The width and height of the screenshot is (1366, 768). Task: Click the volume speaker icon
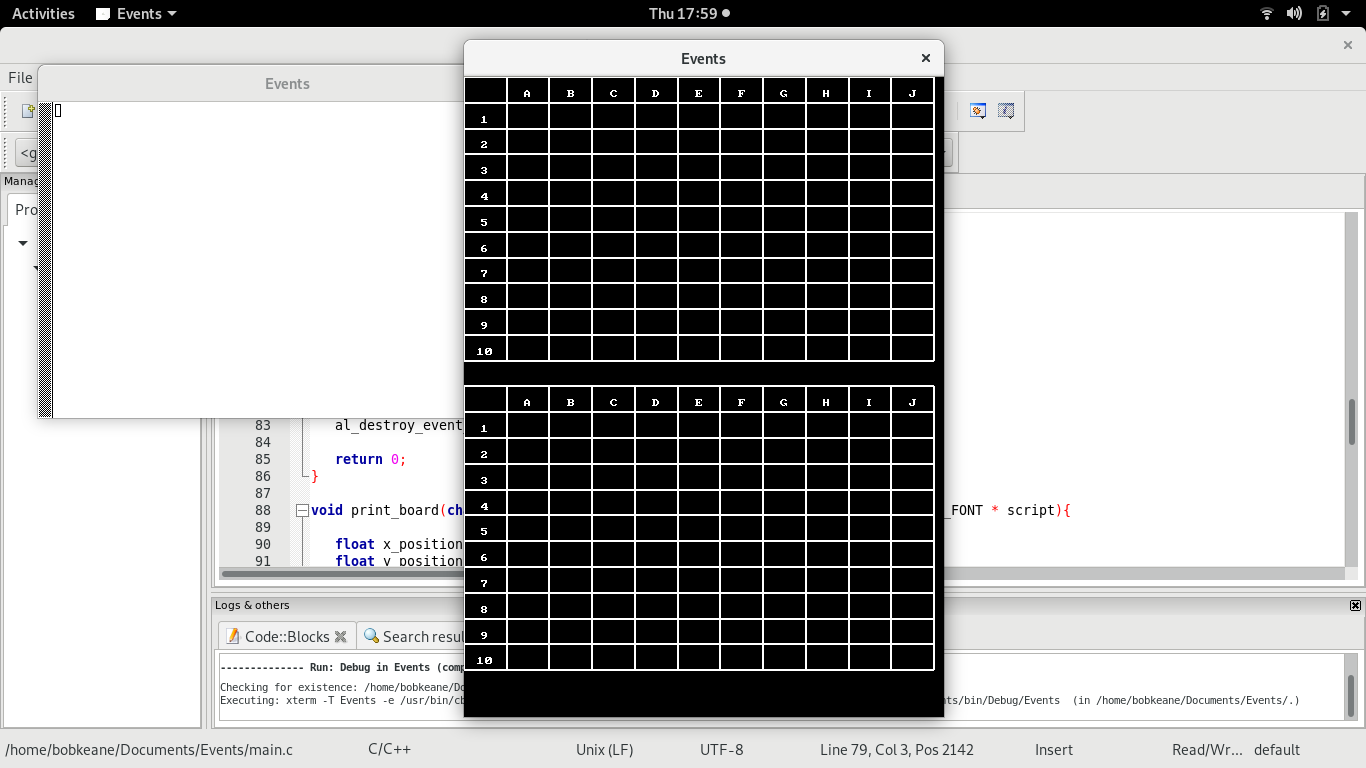[1294, 13]
